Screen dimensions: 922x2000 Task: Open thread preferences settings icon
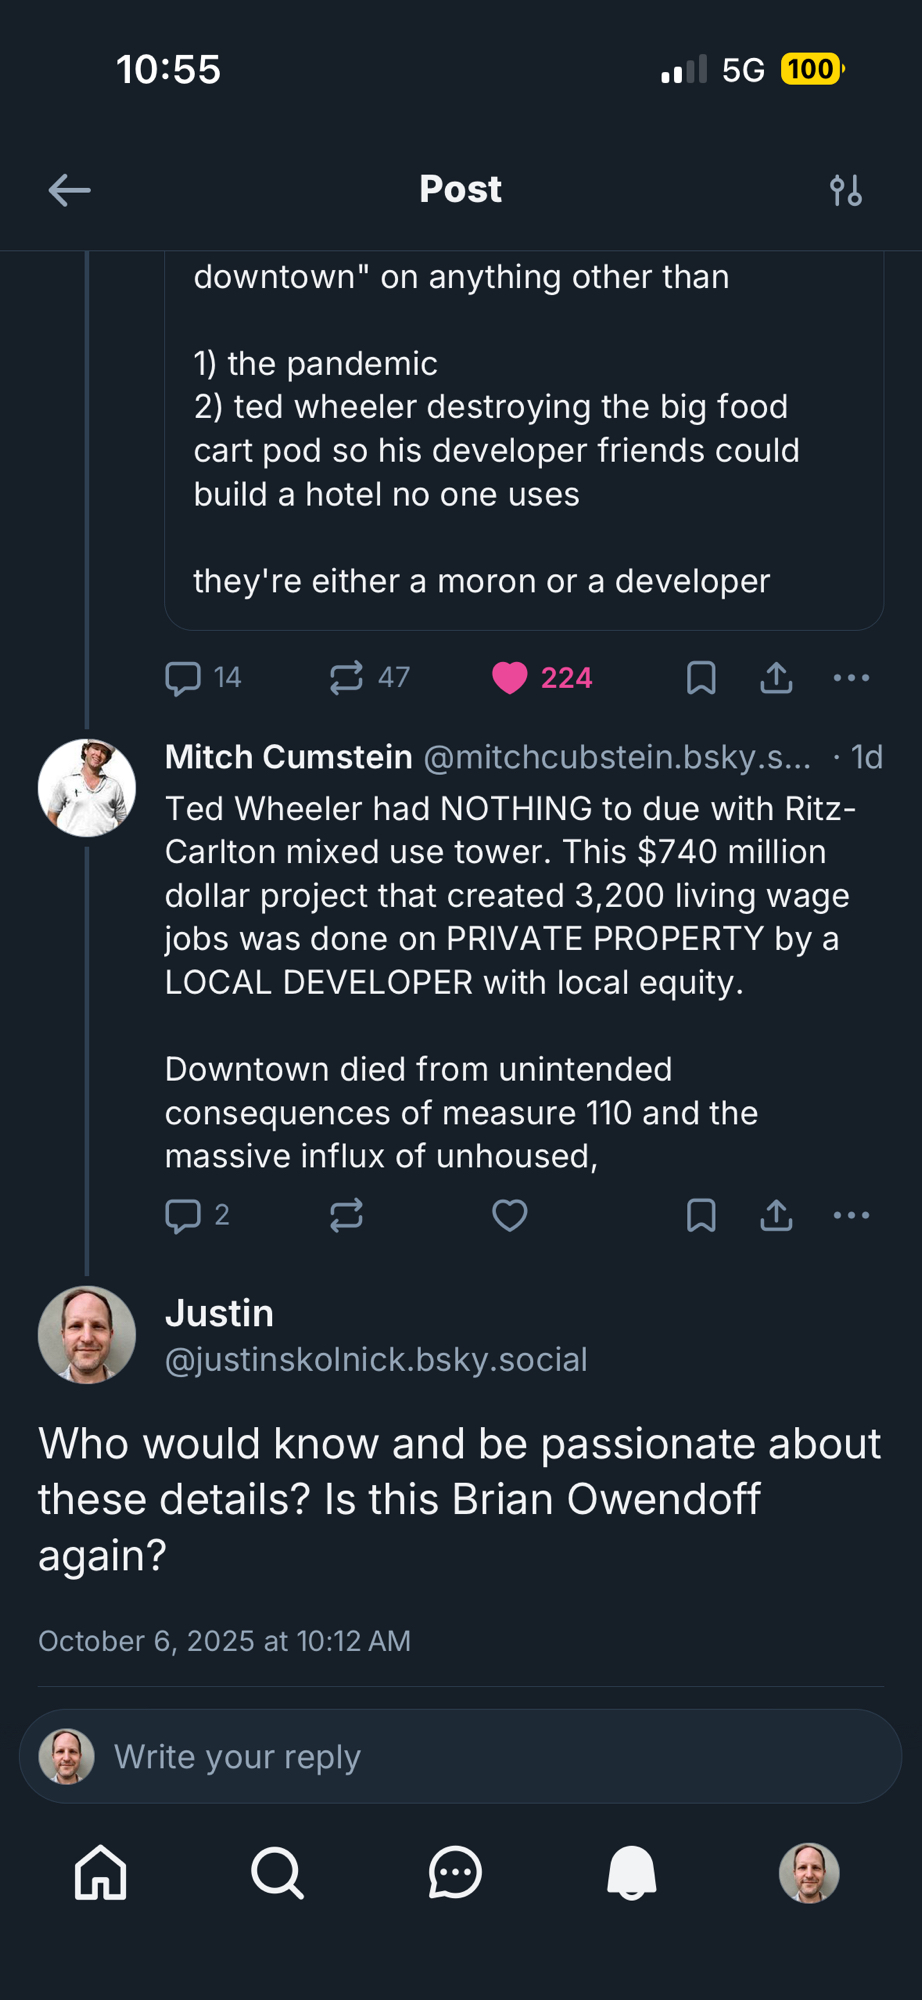(846, 190)
